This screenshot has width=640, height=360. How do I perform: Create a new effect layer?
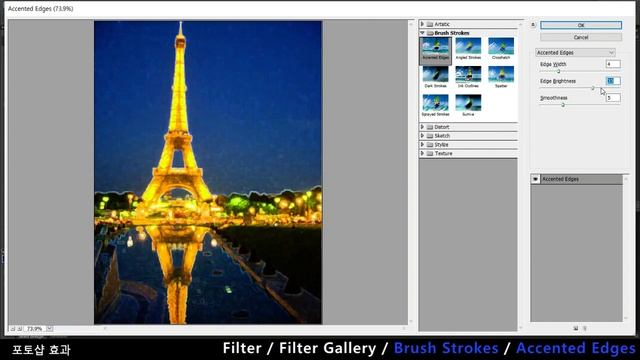point(576,328)
